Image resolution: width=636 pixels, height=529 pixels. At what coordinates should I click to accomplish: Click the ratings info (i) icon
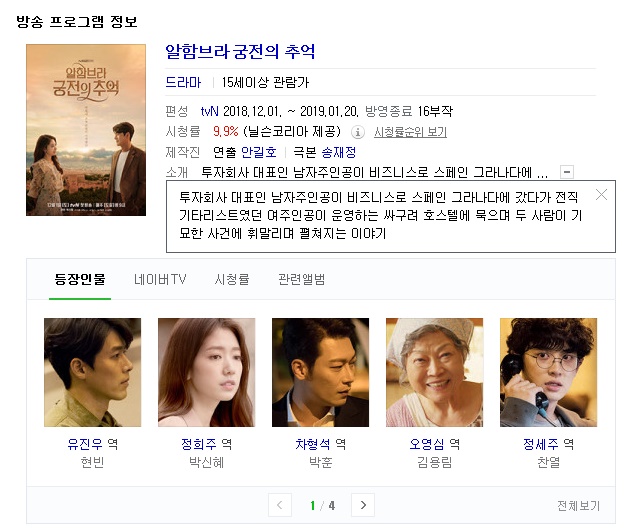click(357, 132)
